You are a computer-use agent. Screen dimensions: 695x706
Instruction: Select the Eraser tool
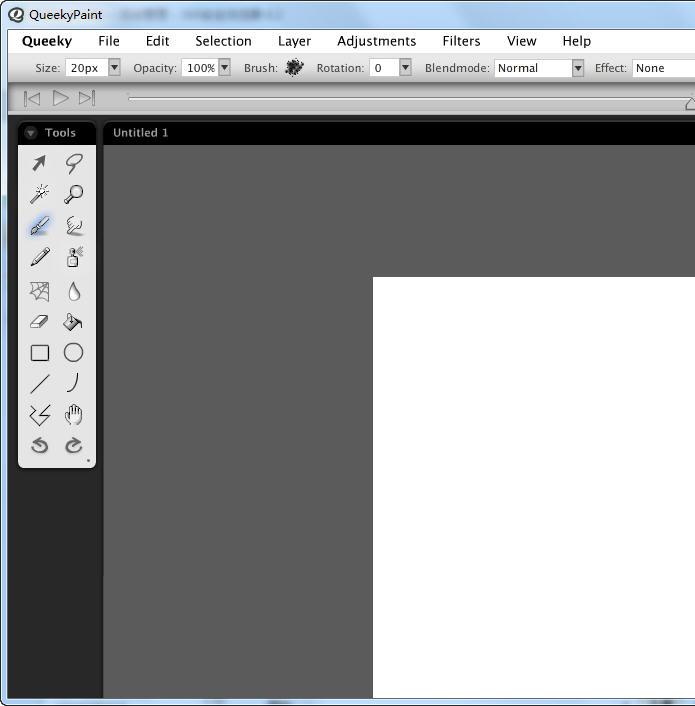pyautogui.click(x=40, y=322)
